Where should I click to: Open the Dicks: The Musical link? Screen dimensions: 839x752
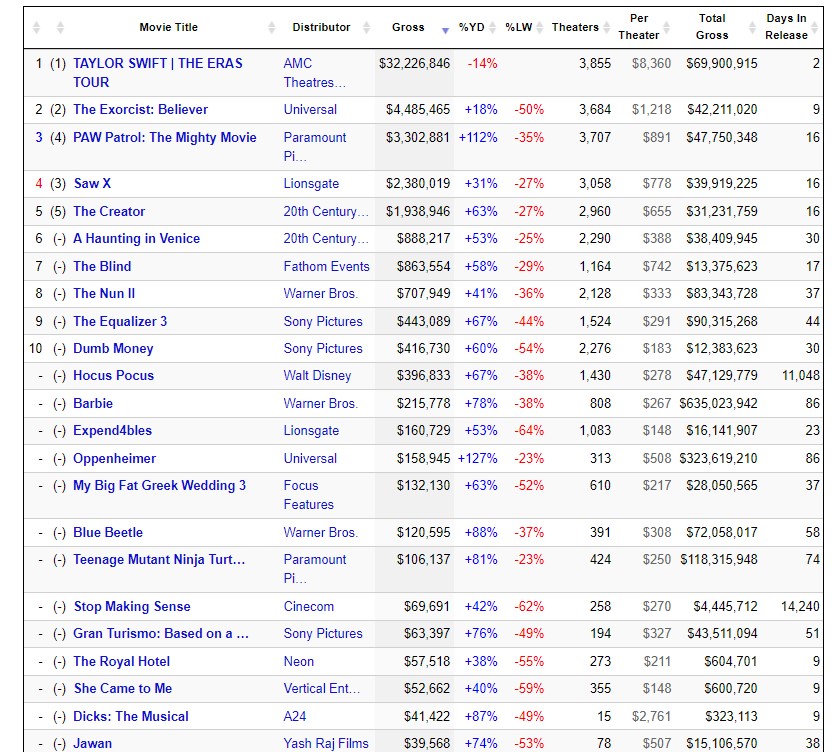click(x=130, y=716)
